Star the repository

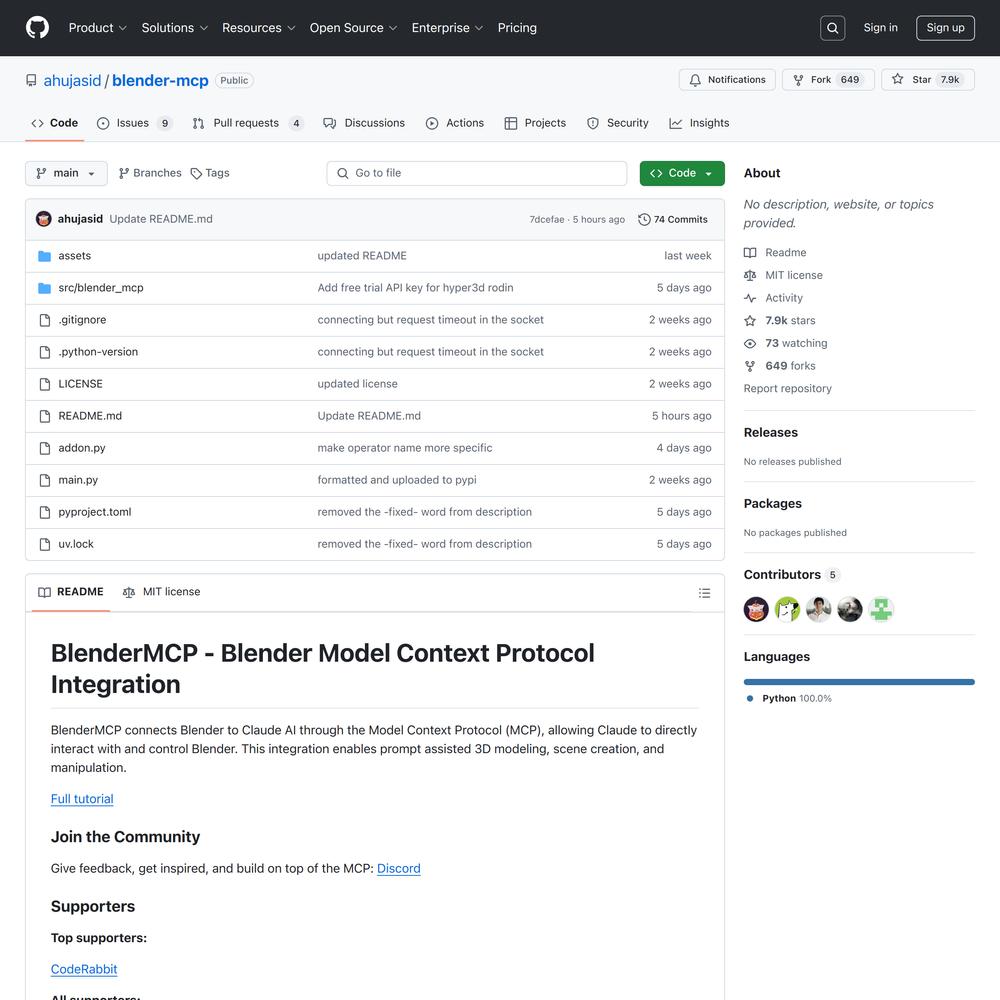(928, 80)
